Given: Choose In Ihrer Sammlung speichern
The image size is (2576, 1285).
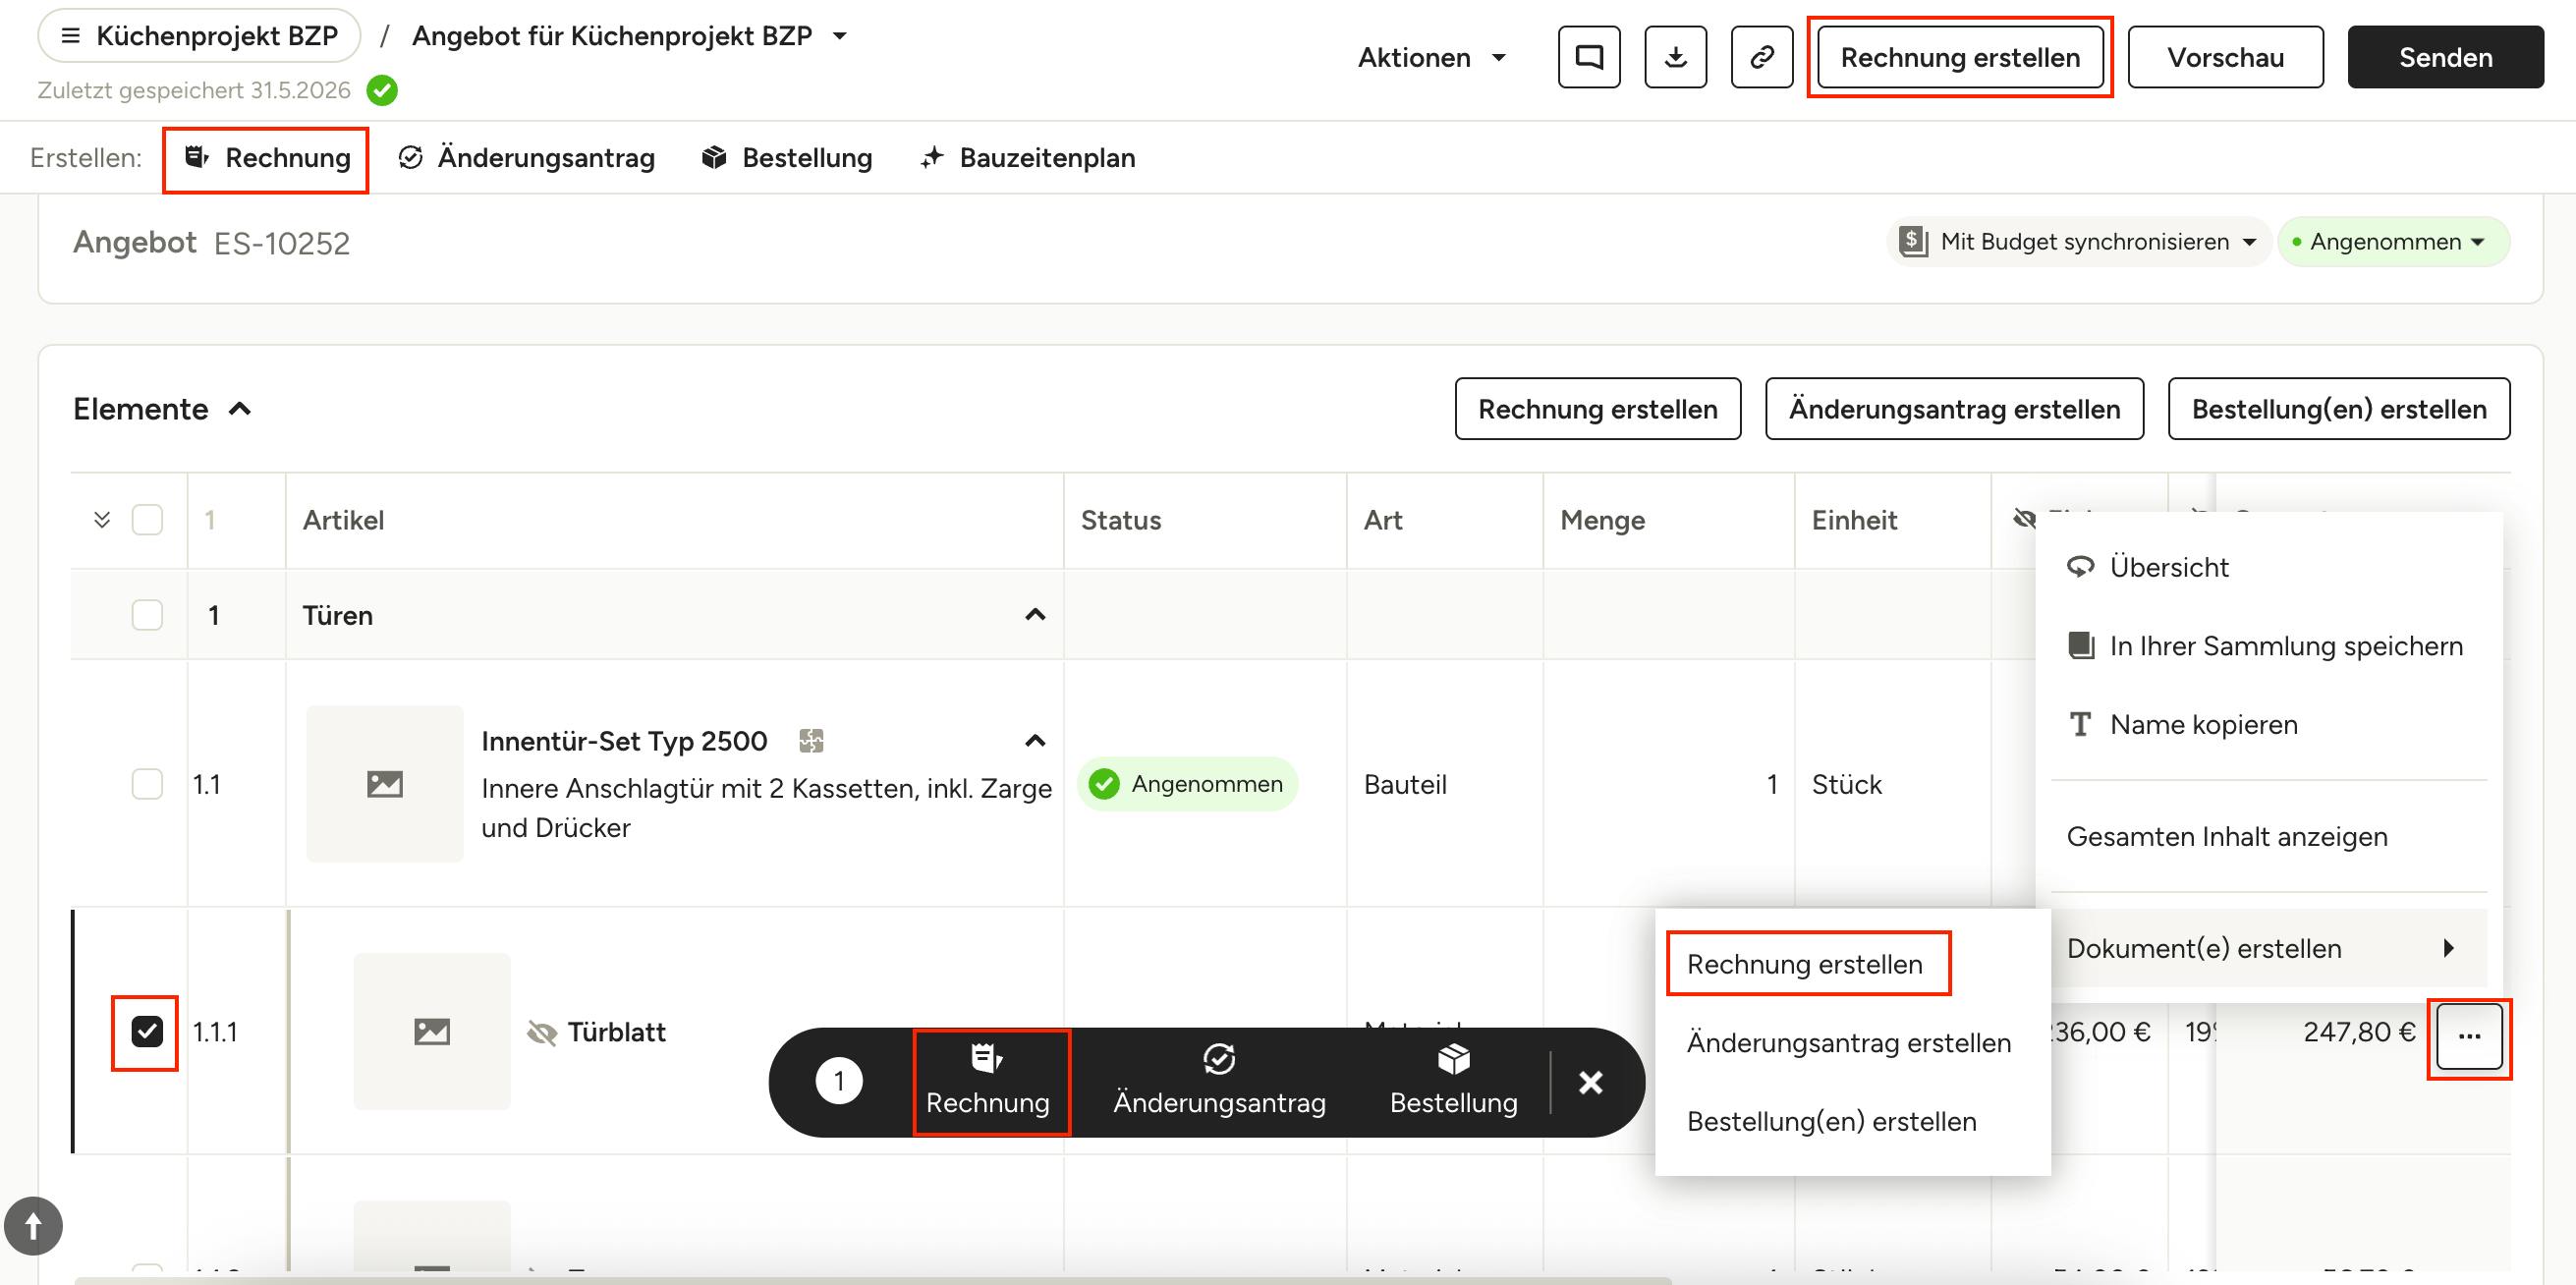Looking at the screenshot, I should pos(2269,646).
